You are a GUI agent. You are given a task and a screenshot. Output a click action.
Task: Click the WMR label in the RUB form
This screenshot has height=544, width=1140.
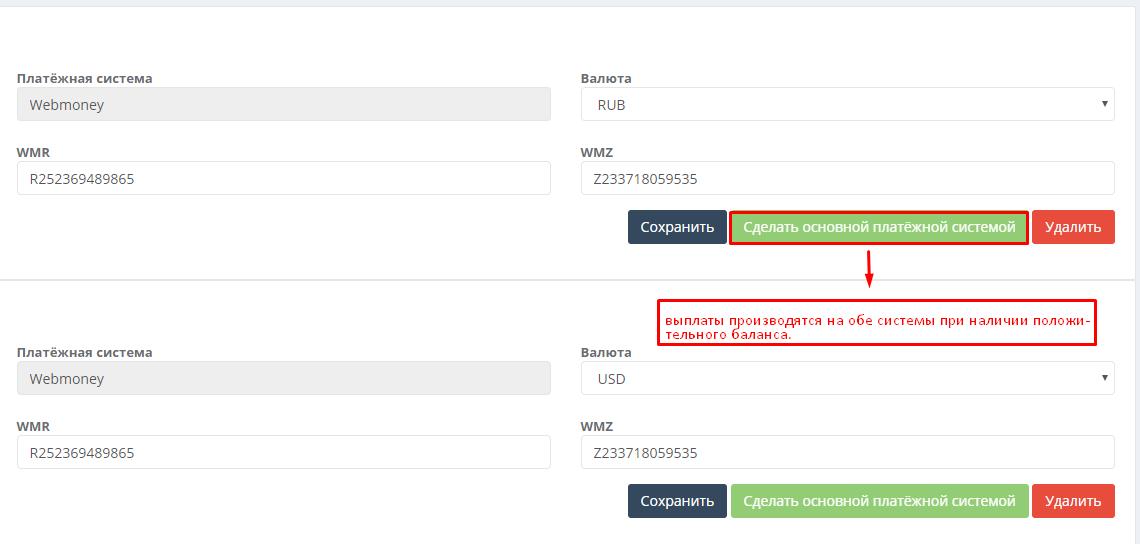pos(33,152)
